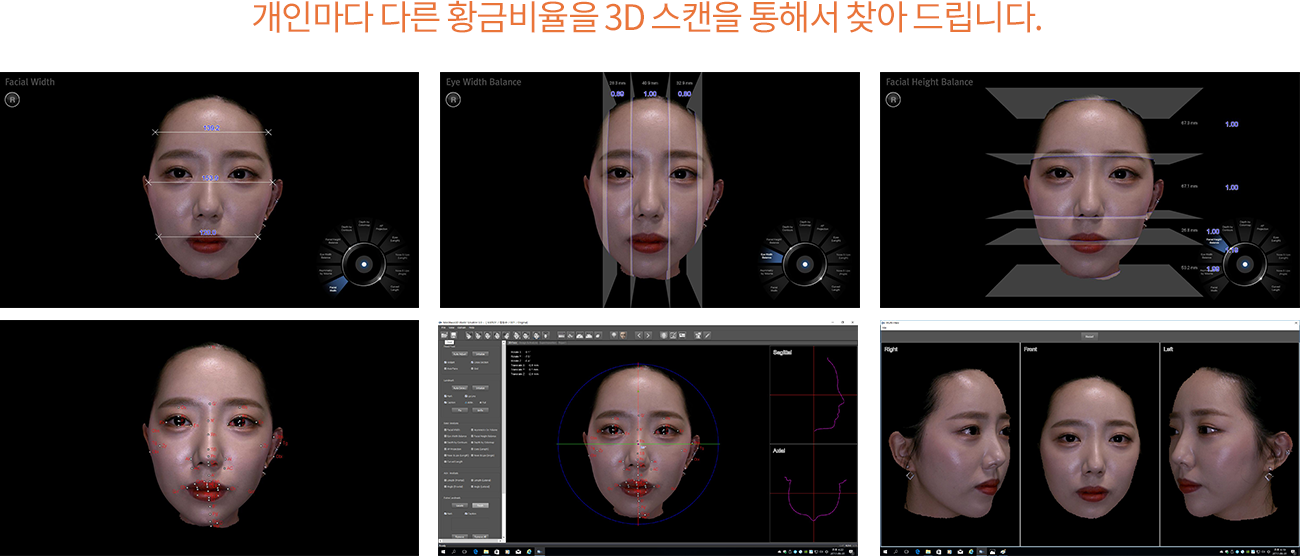Click radial dial center knob in Eye Width Balance screen
This screenshot has height=556, width=1300.
(x=804, y=264)
